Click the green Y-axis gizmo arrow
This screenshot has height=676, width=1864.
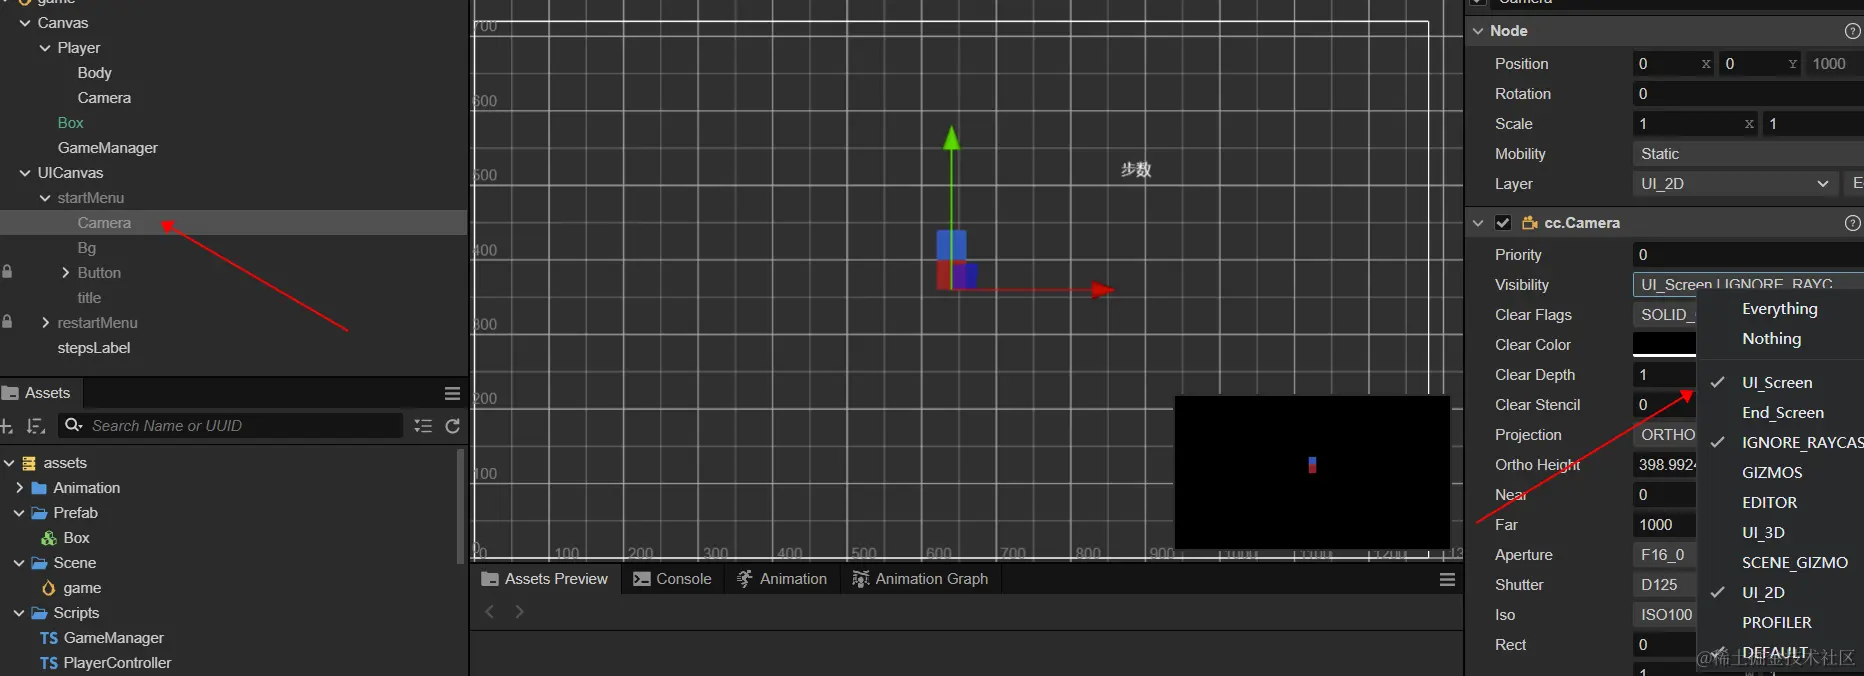coord(951,138)
